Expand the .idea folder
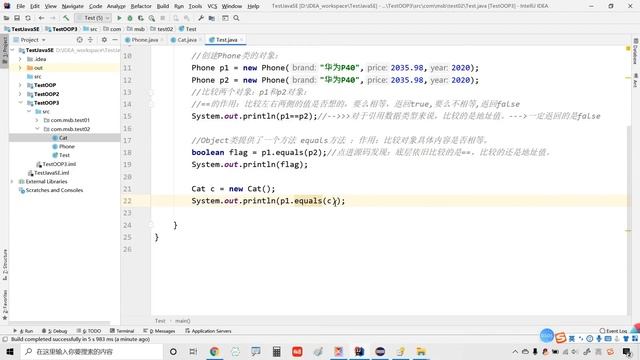The width and height of the screenshot is (640, 360). pos(20,59)
